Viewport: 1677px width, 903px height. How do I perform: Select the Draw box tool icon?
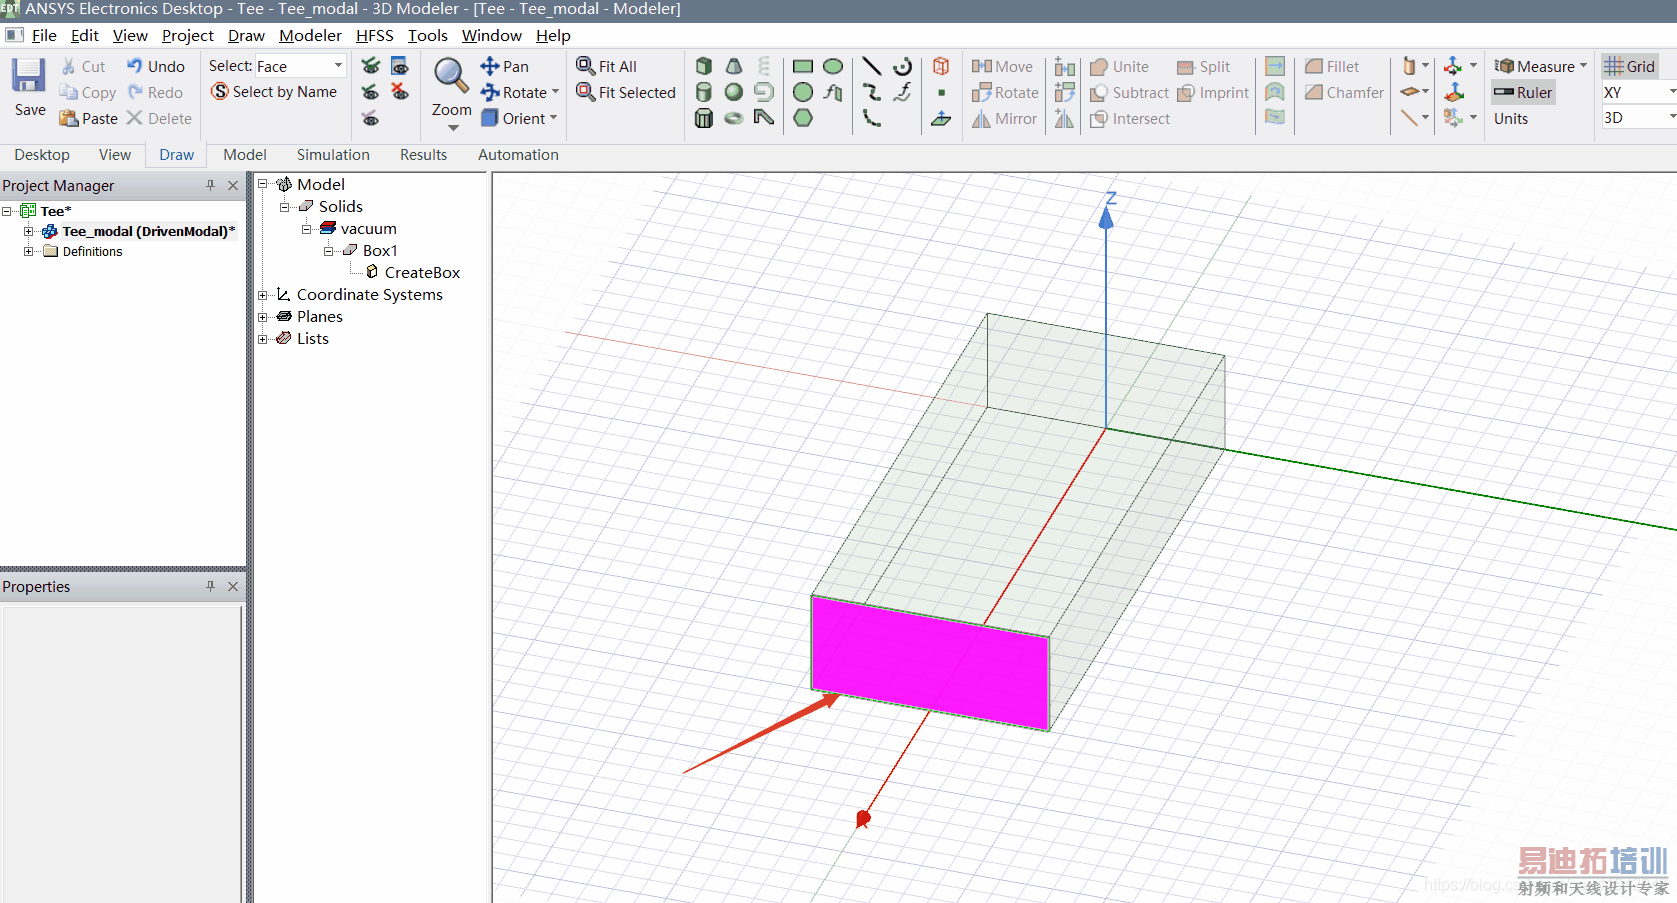[704, 66]
